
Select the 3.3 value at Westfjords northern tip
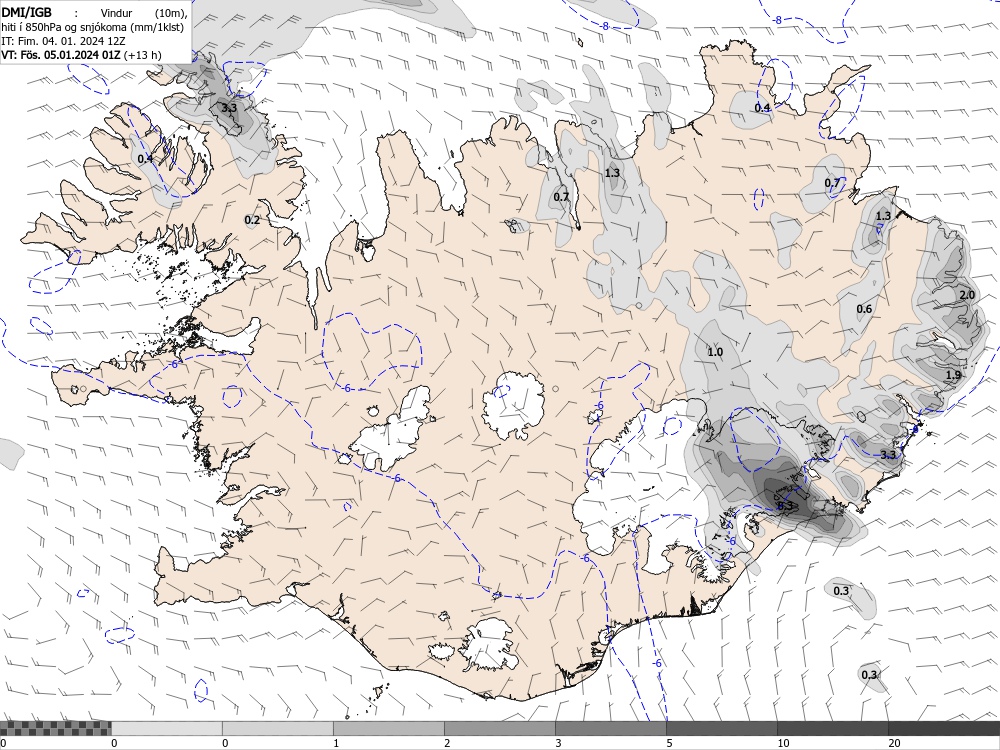(229, 108)
